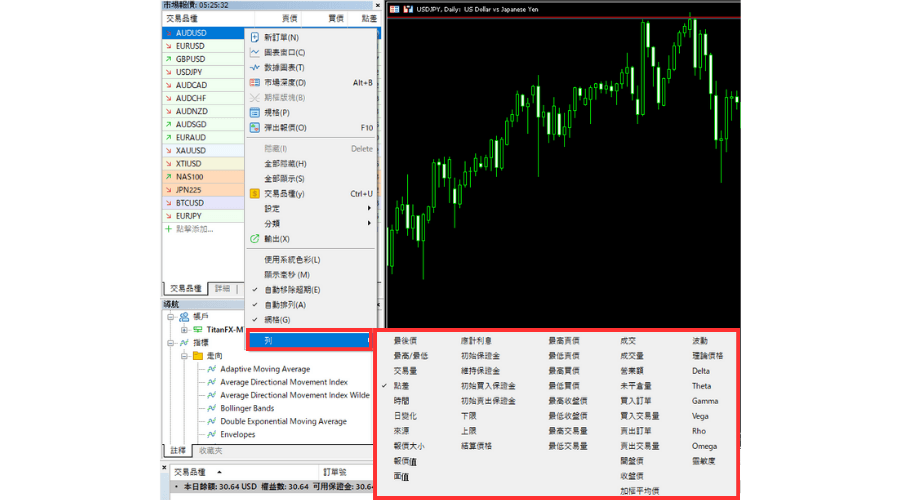
Task: Click the Bollinger Bands indicator icon
Action: 211,408
